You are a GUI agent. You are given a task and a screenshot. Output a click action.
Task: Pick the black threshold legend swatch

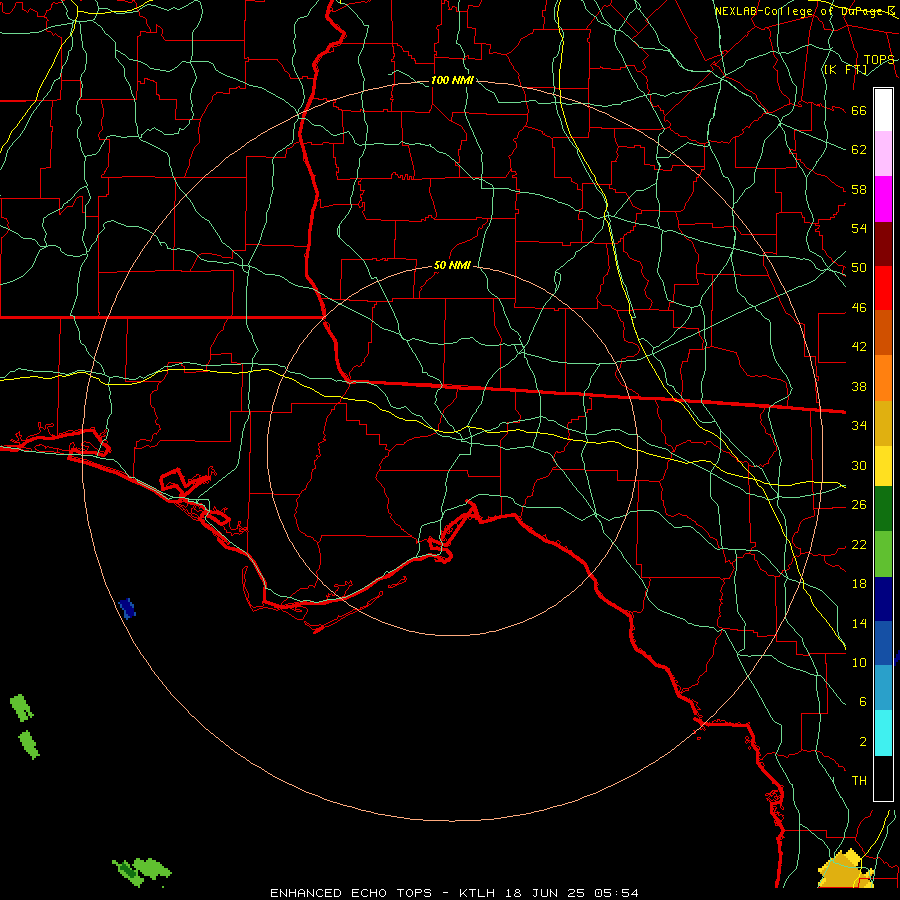coord(883,778)
